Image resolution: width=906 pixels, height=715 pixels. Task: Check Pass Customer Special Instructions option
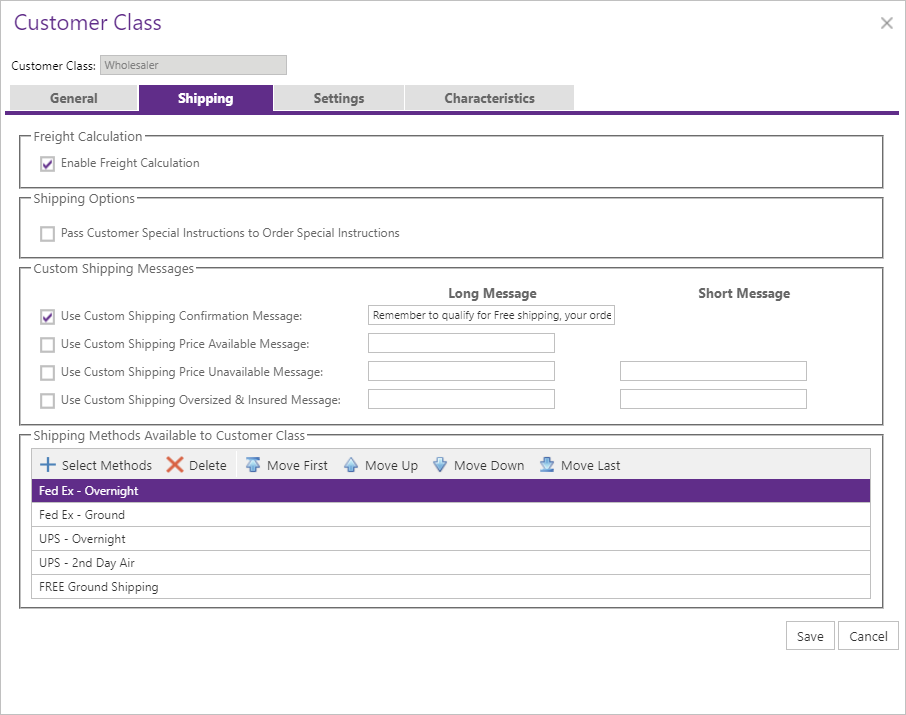47,234
